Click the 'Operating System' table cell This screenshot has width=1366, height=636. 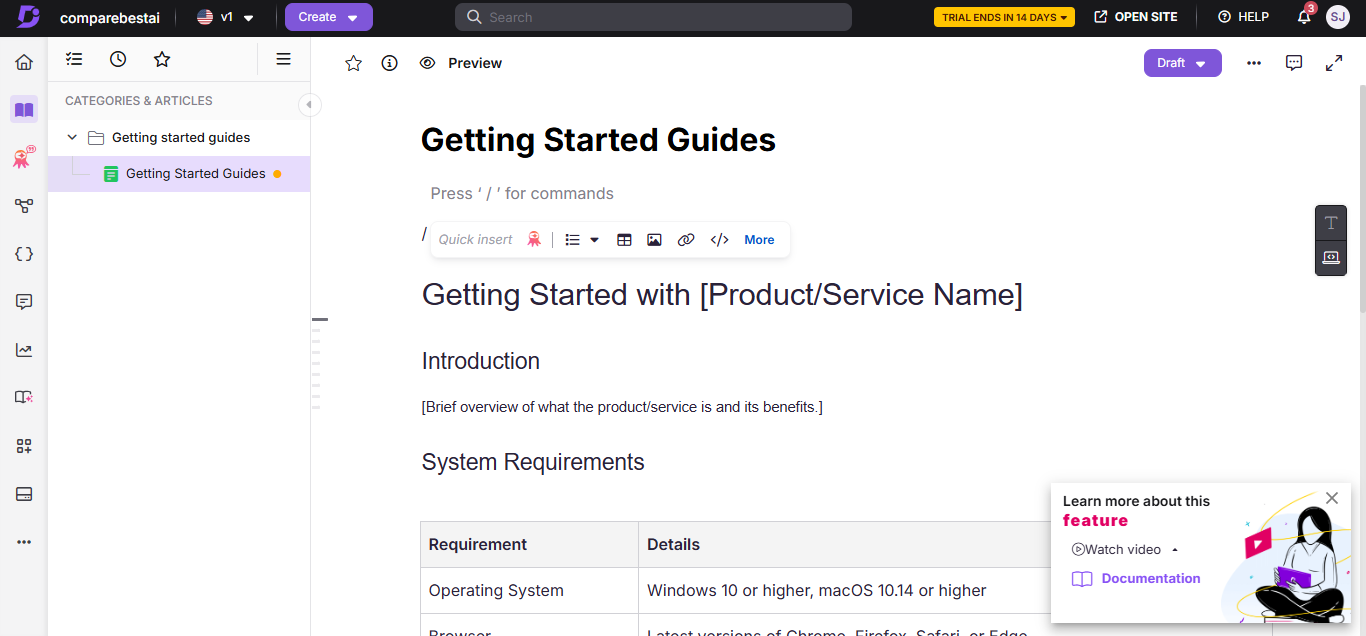tap(529, 591)
